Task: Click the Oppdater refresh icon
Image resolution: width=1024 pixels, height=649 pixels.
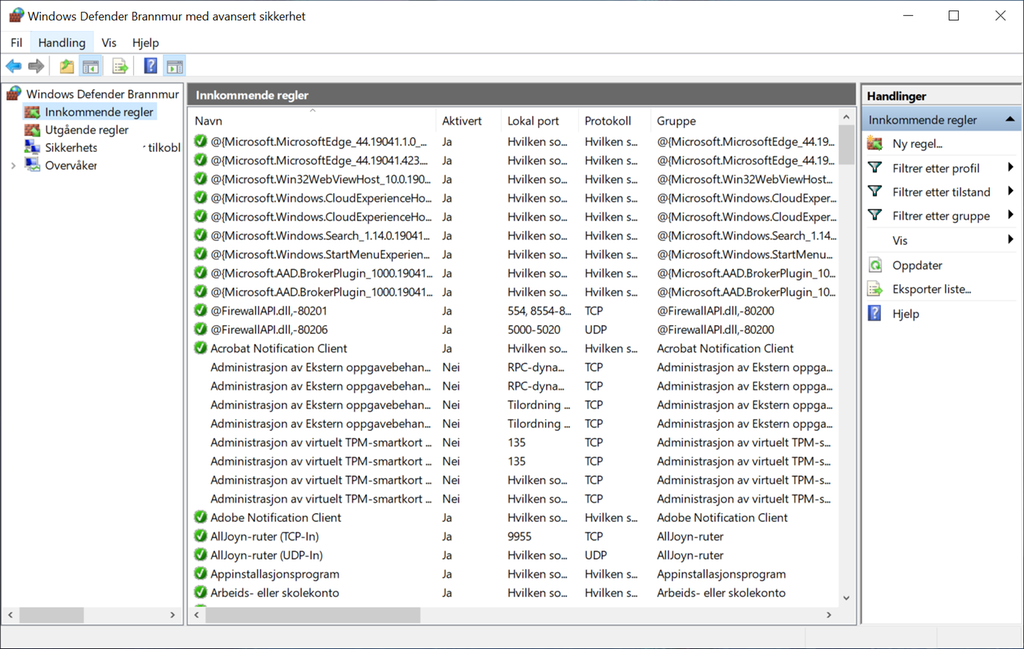Action: coord(875,265)
